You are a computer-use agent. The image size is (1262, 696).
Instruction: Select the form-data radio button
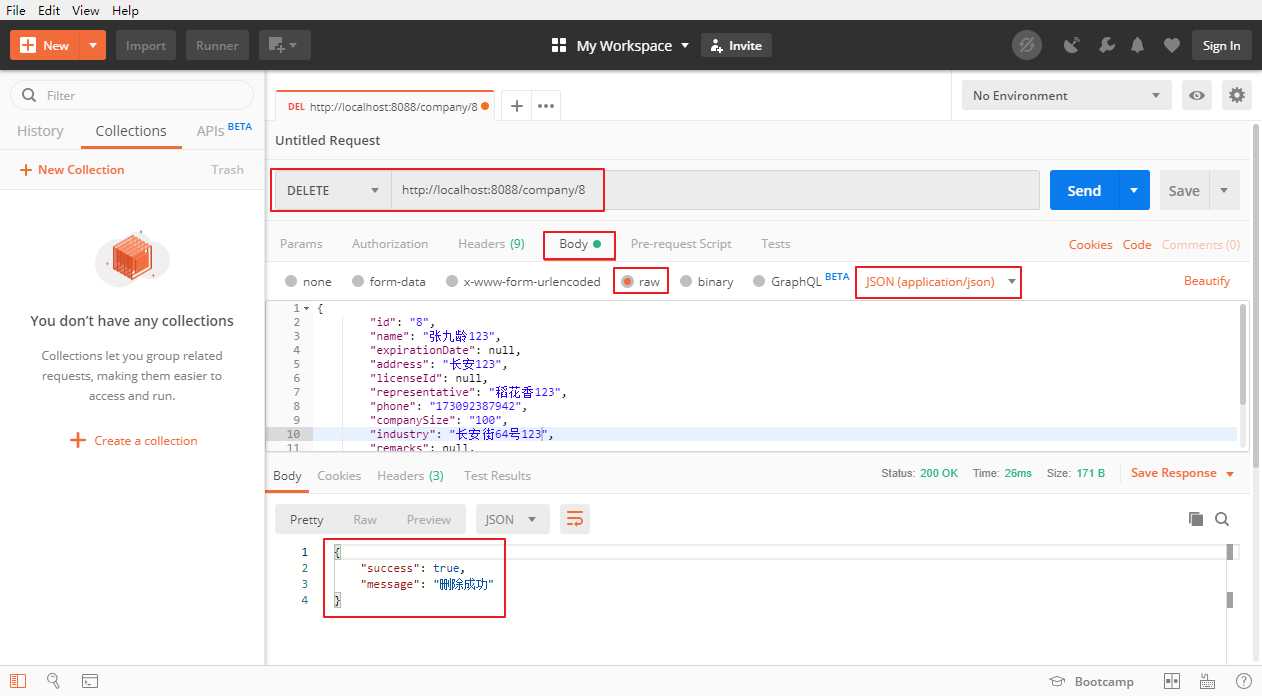(357, 282)
